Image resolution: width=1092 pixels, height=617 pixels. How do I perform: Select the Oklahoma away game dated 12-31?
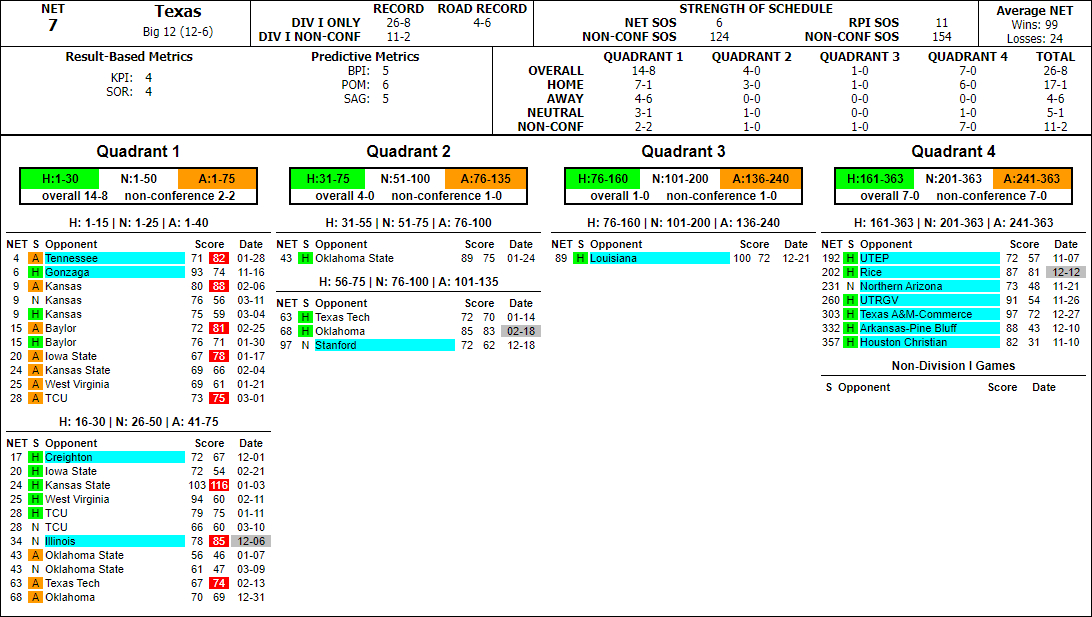(x=138, y=597)
